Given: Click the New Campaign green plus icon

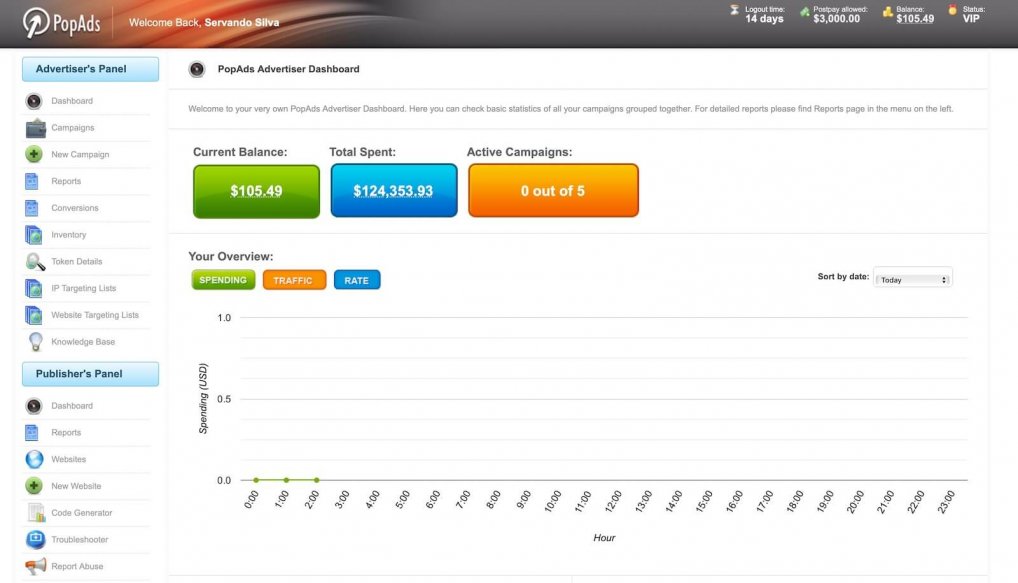Looking at the screenshot, I should point(34,155).
